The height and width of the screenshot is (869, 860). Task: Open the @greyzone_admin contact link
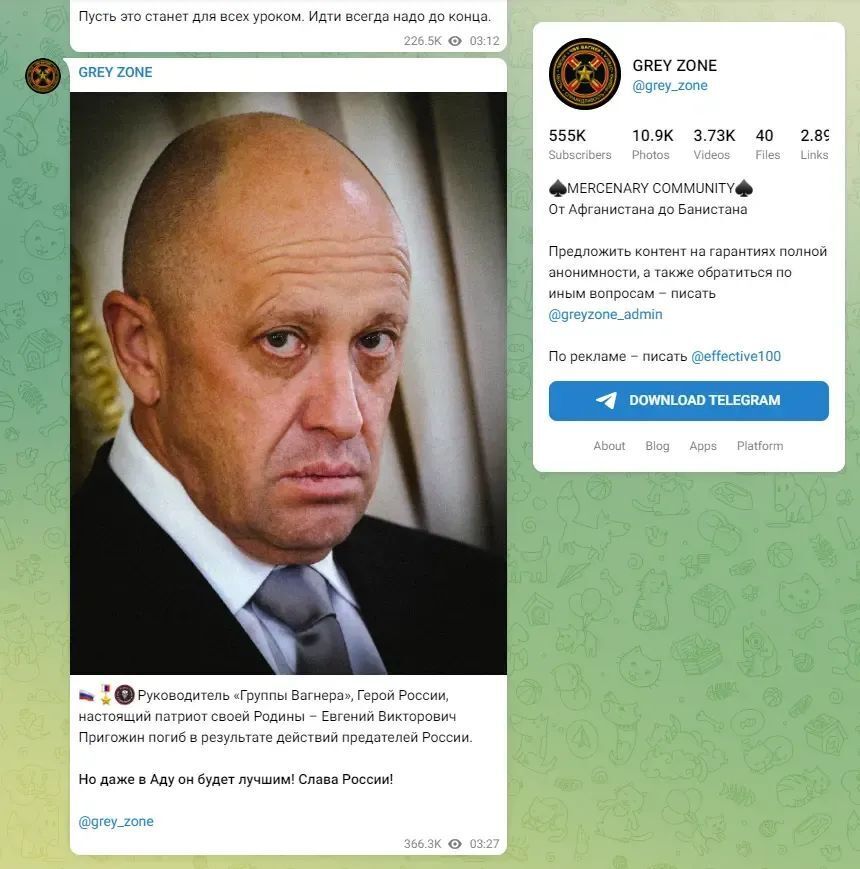tap(605, 314)
